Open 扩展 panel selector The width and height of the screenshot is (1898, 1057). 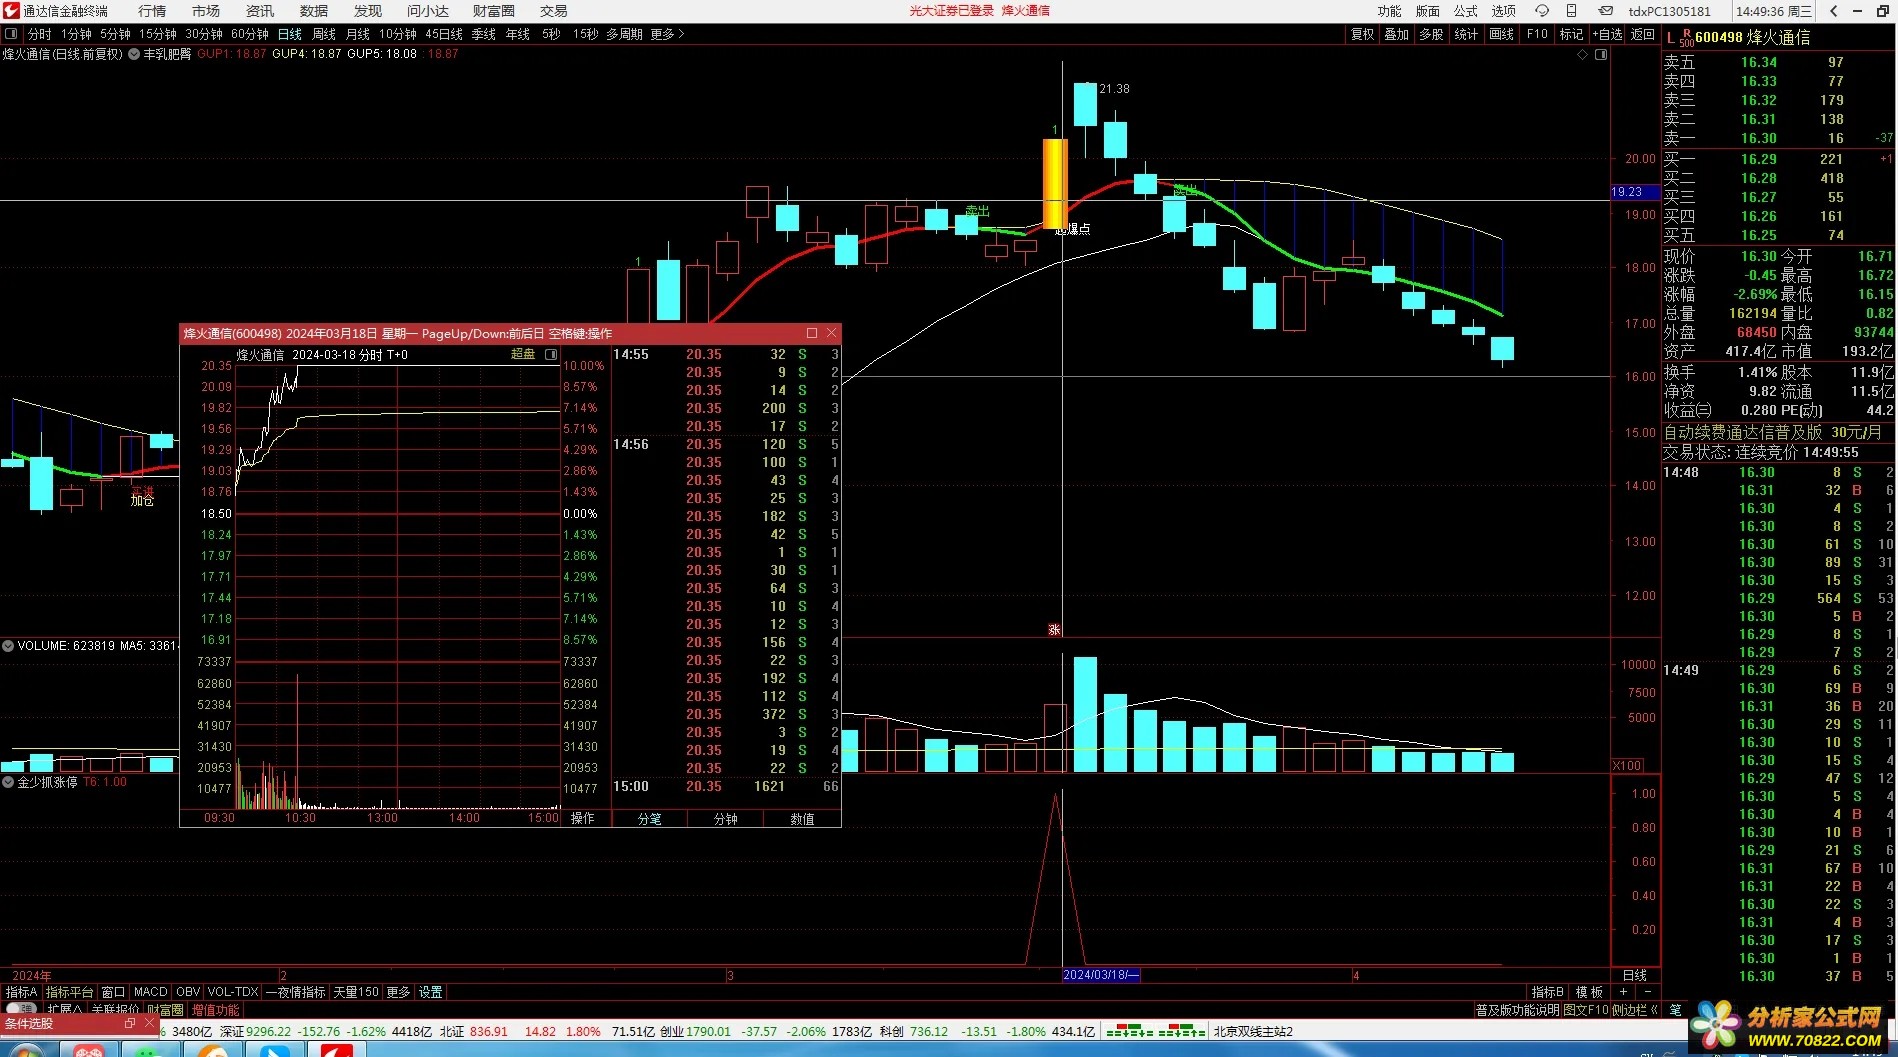click(65, 1010)
